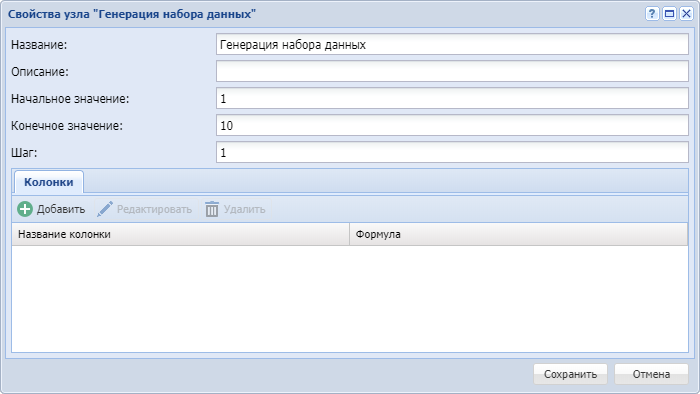
Task: Click the empty columns grid area
Action: tap(350, 299)
